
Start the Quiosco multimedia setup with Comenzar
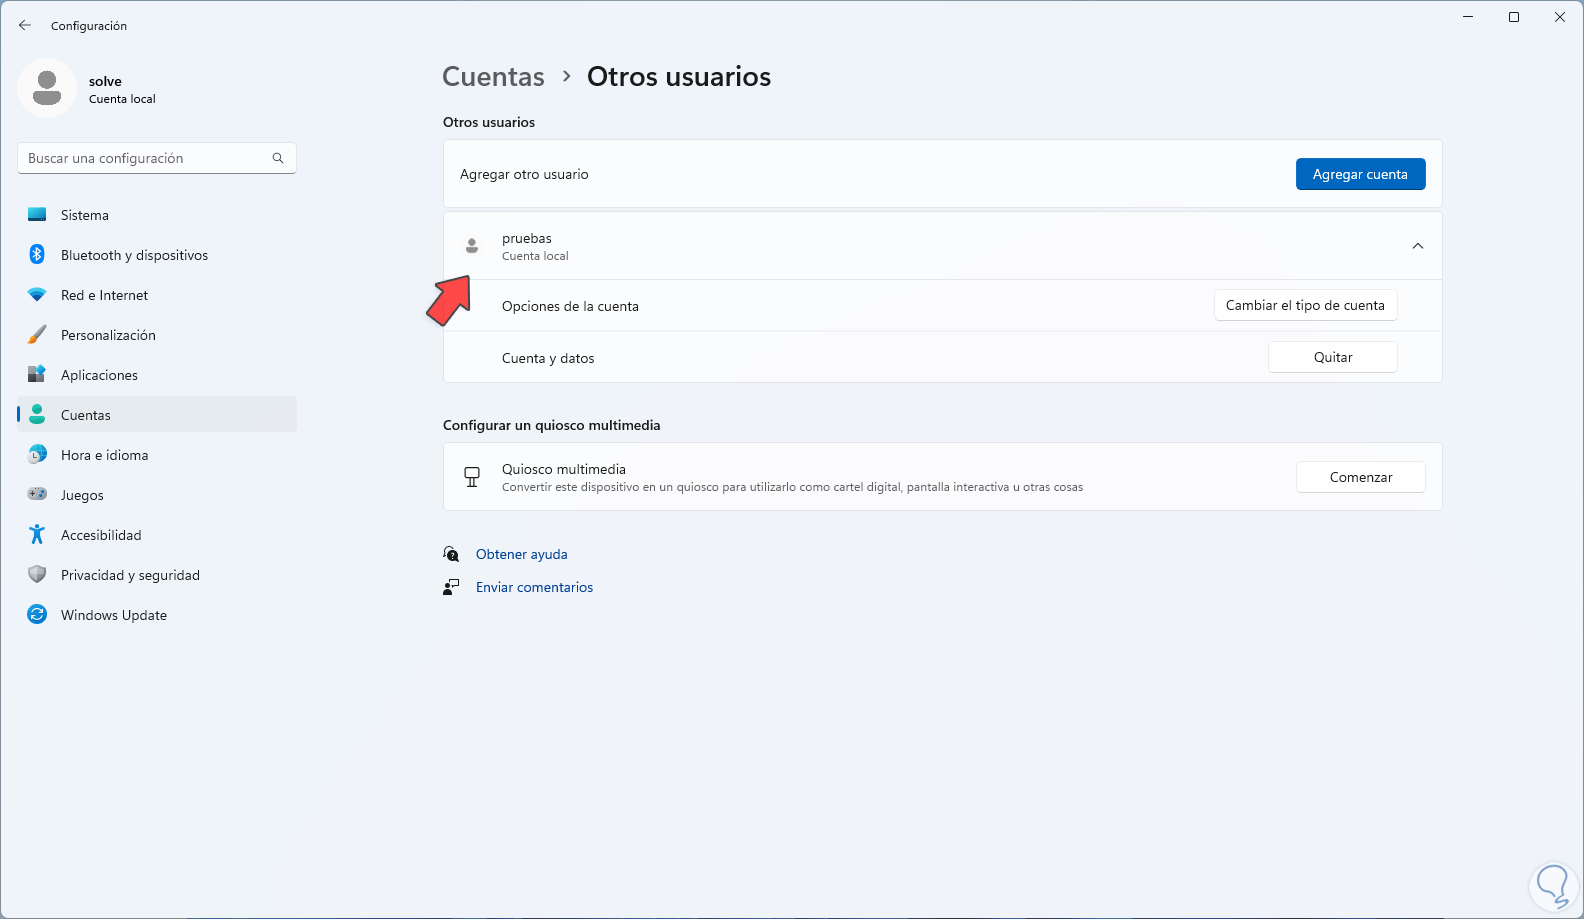pos(1360,478)
